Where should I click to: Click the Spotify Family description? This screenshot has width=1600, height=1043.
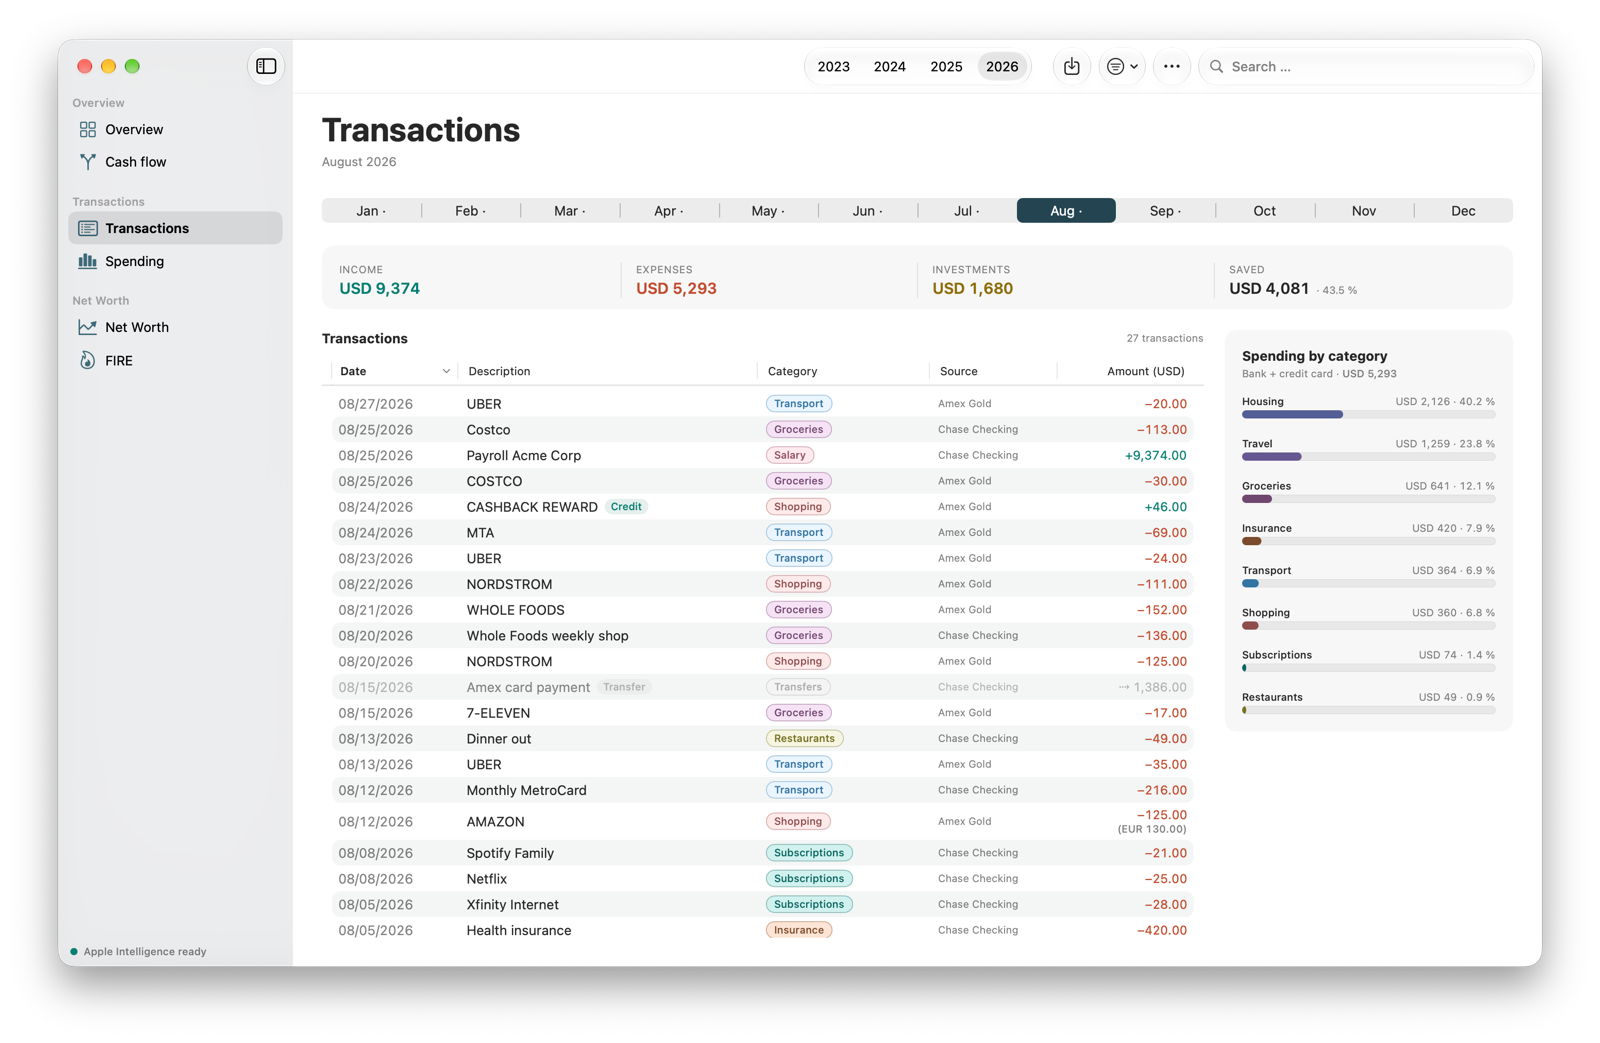[x=510, y=853]
